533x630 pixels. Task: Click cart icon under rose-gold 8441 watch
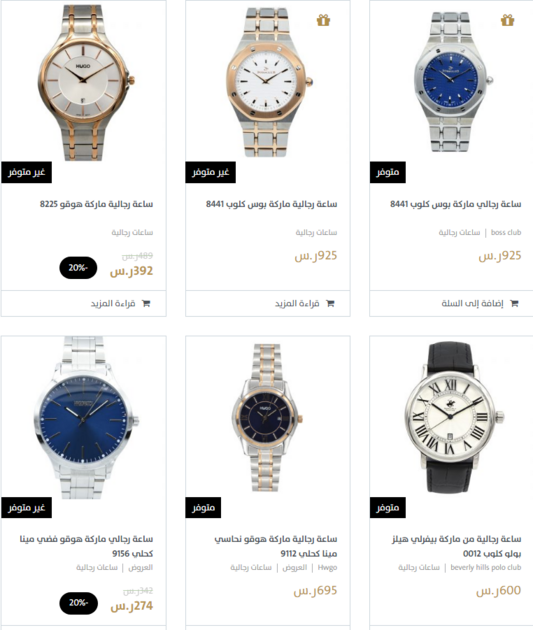pyautogui.click(x=330, y=303)
